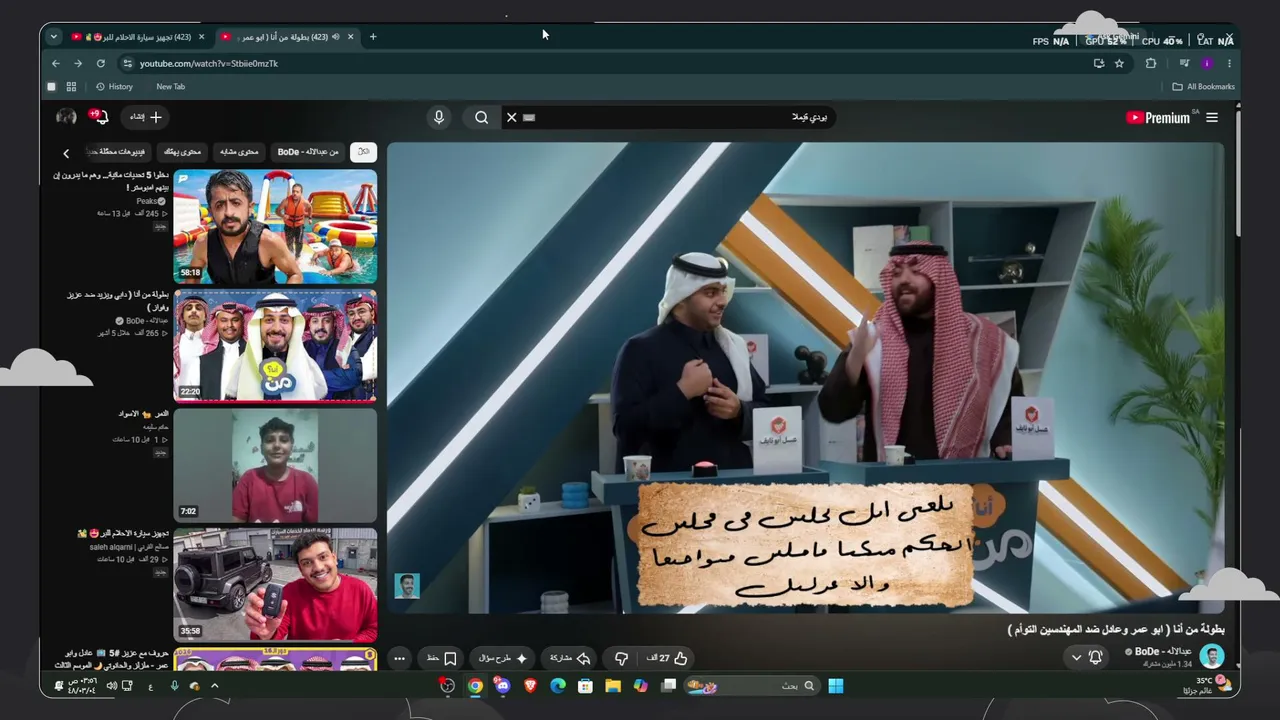Open Google Chrome from the taskbar
Screen dimensions: 1280x720
click(x=475, y=686)
